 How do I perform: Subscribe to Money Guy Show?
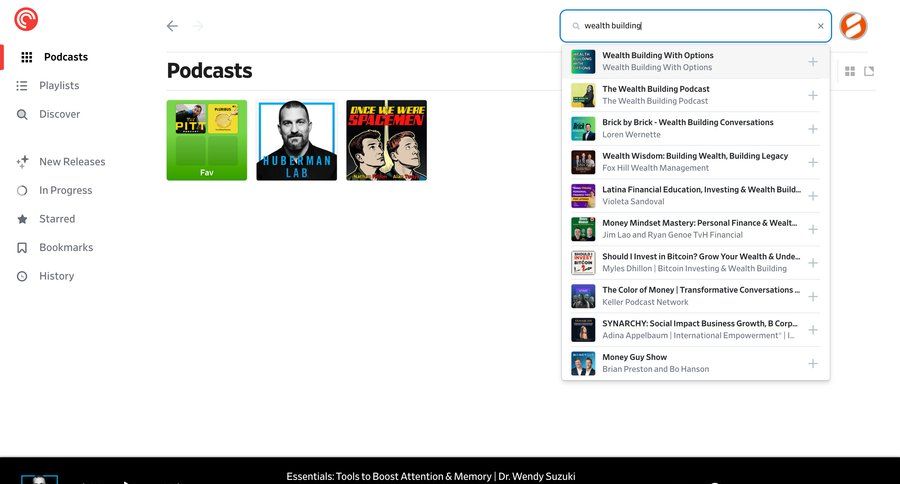point(813,363)
